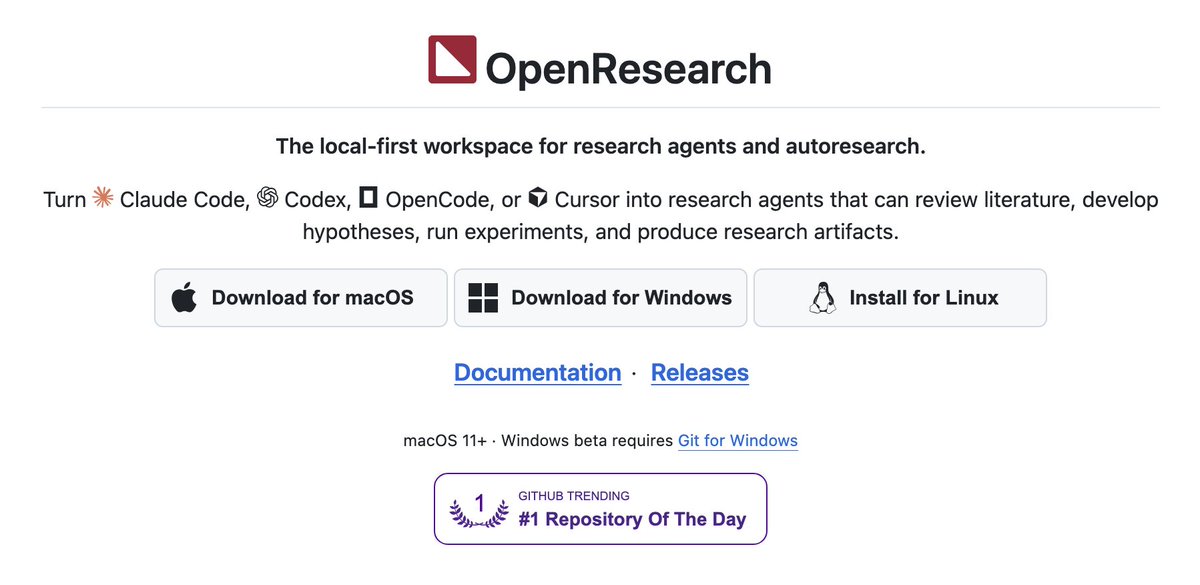Image resolution: width=1200 pixels, height=585 pixels.
Task: Click the 'GITHUB TRENDING' small label
Action: point(574,496)
